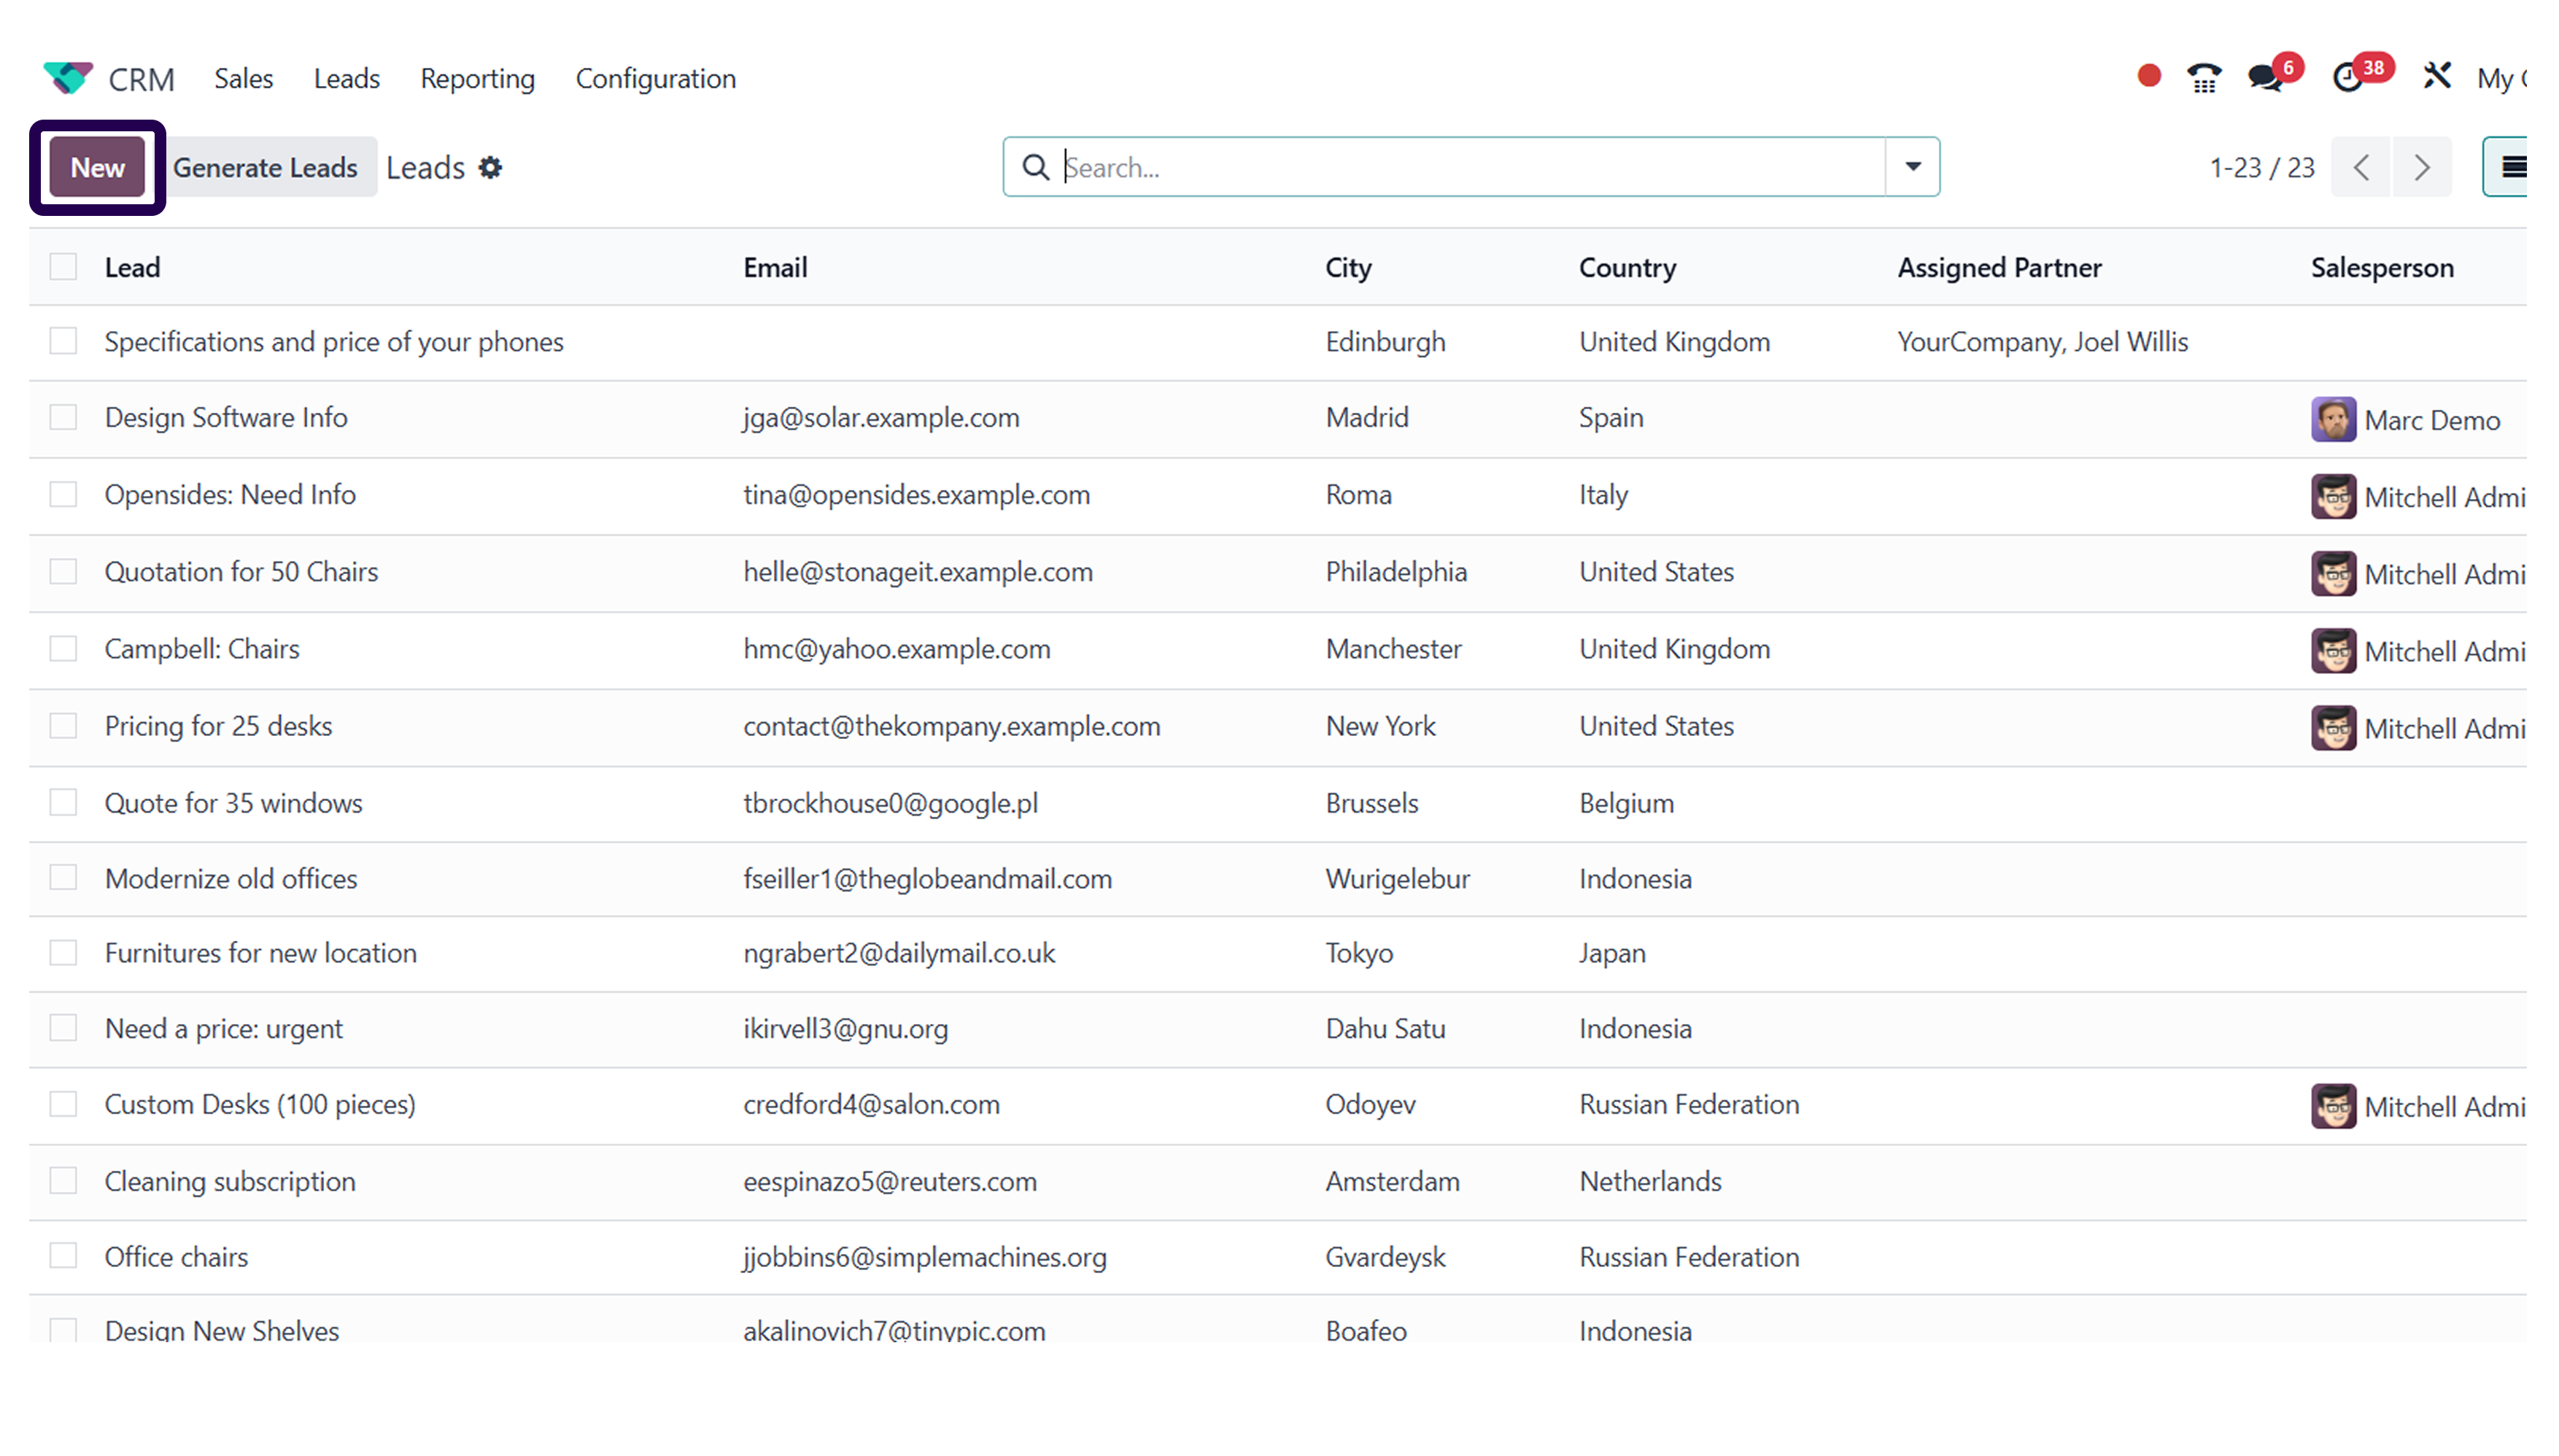Open lead 'Specifications and price of your phones'
This screenshot has height=1456, width=2559.
334,341
